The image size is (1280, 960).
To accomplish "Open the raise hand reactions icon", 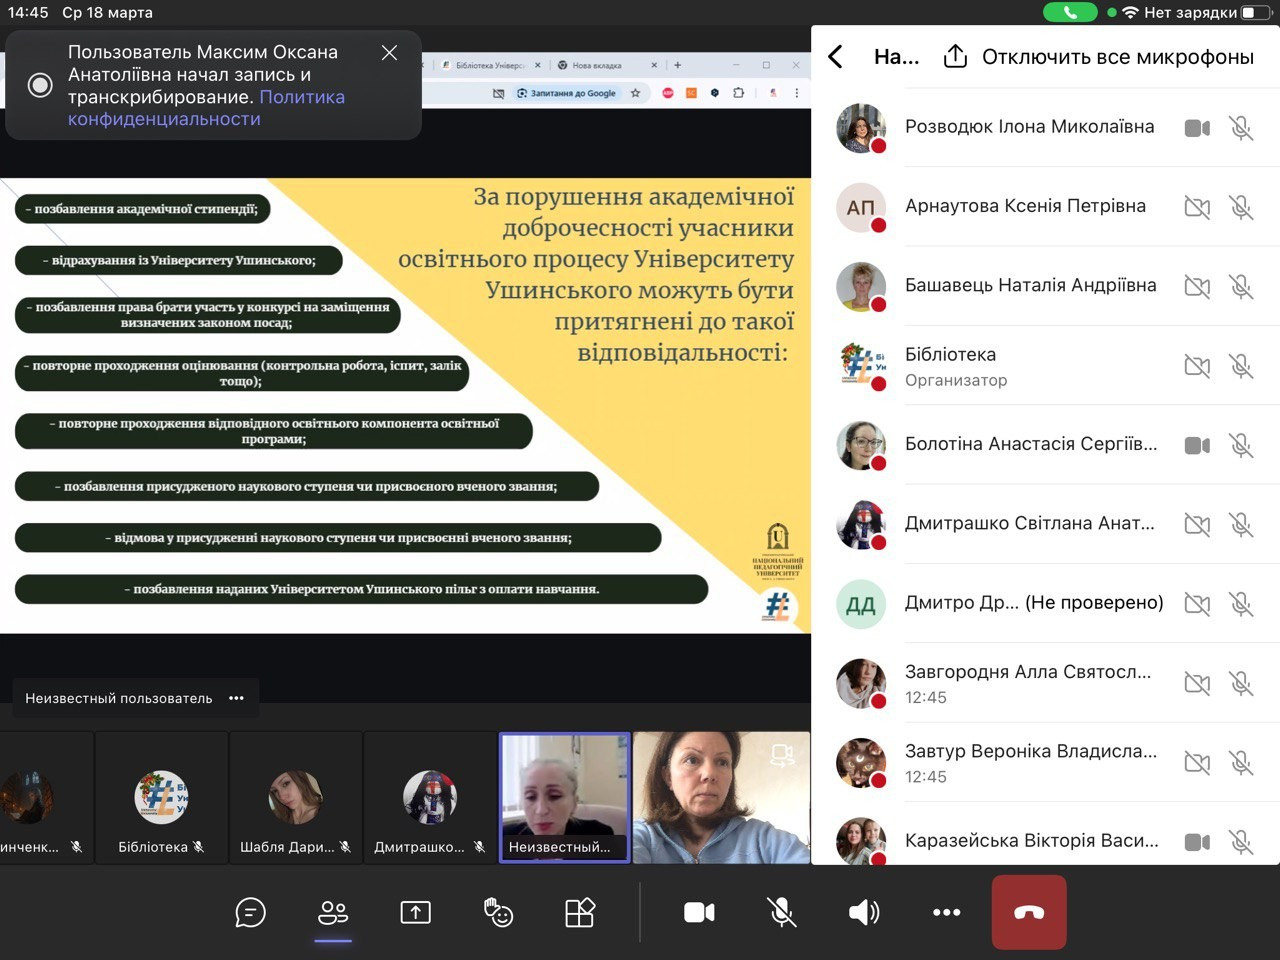I will [x=498, y=912].
